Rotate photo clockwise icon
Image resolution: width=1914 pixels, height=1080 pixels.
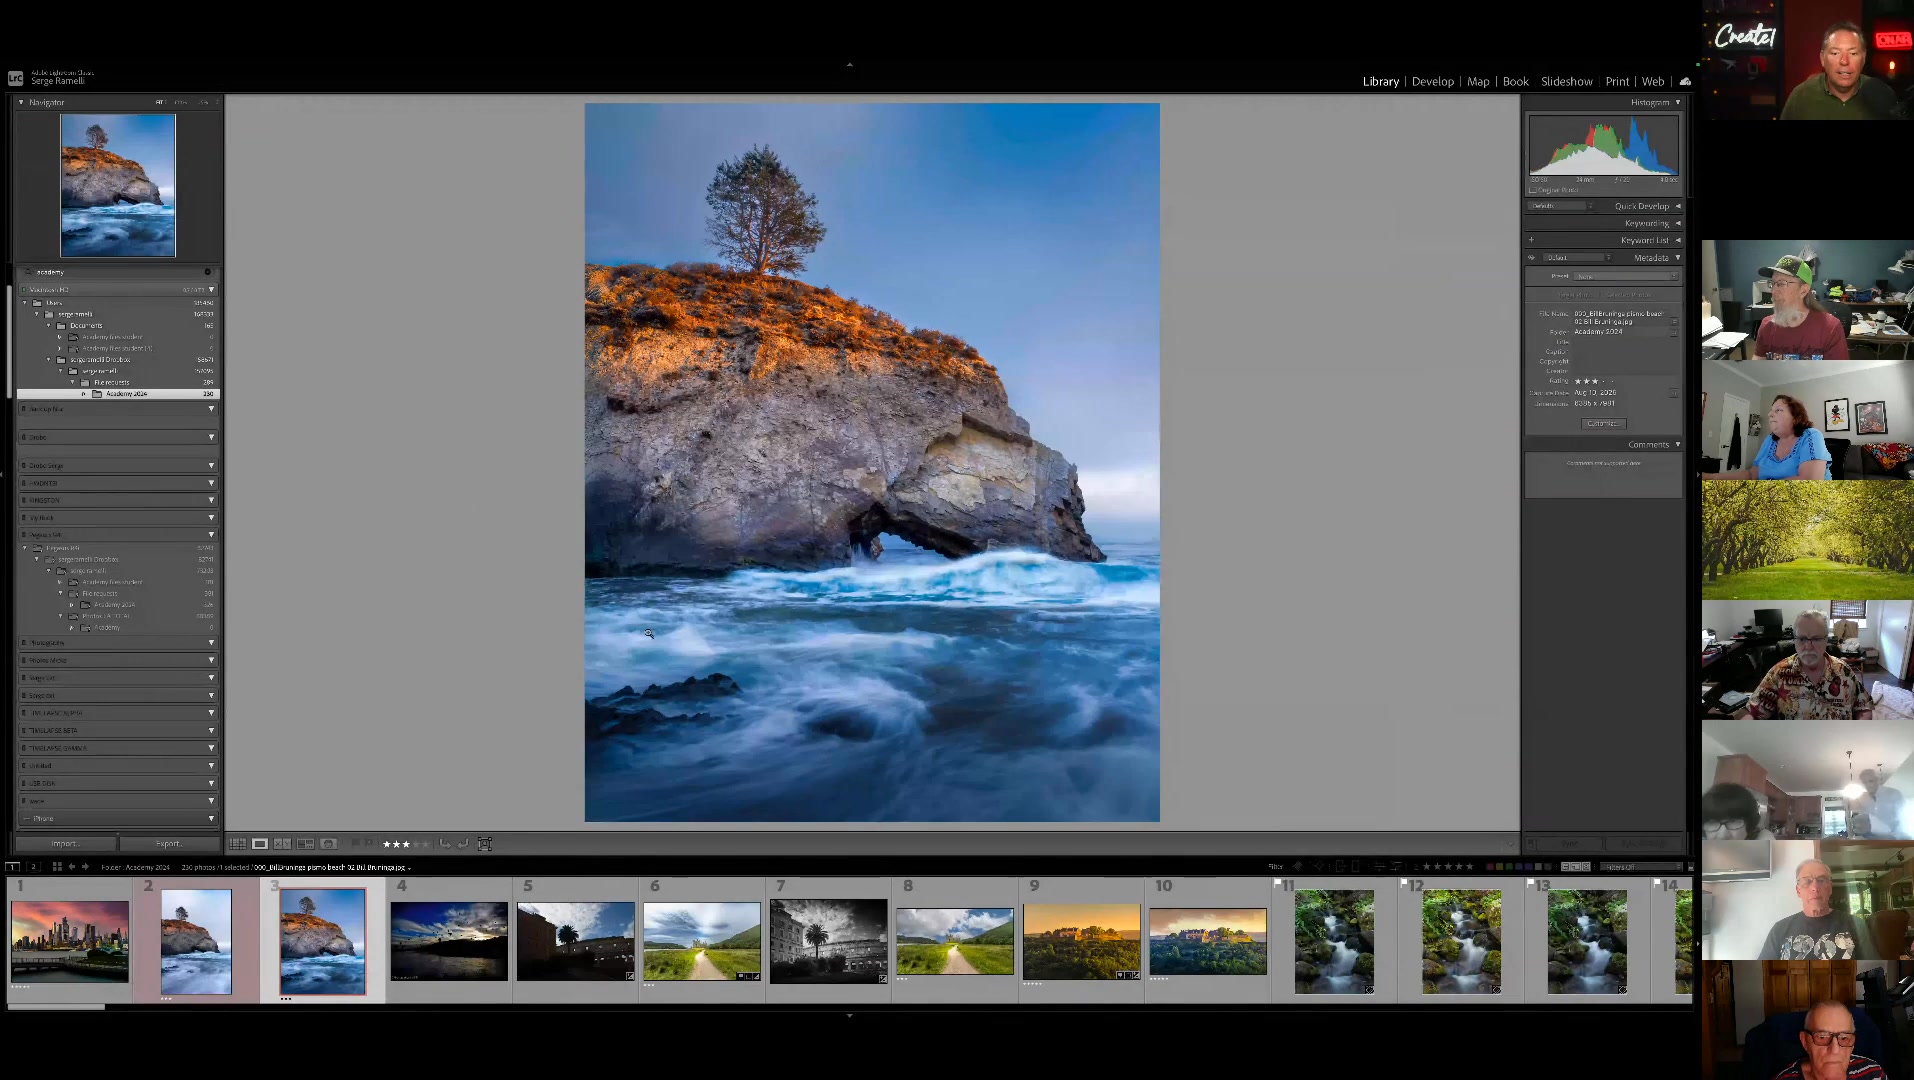pyautogui.click(x=463, y=844)
